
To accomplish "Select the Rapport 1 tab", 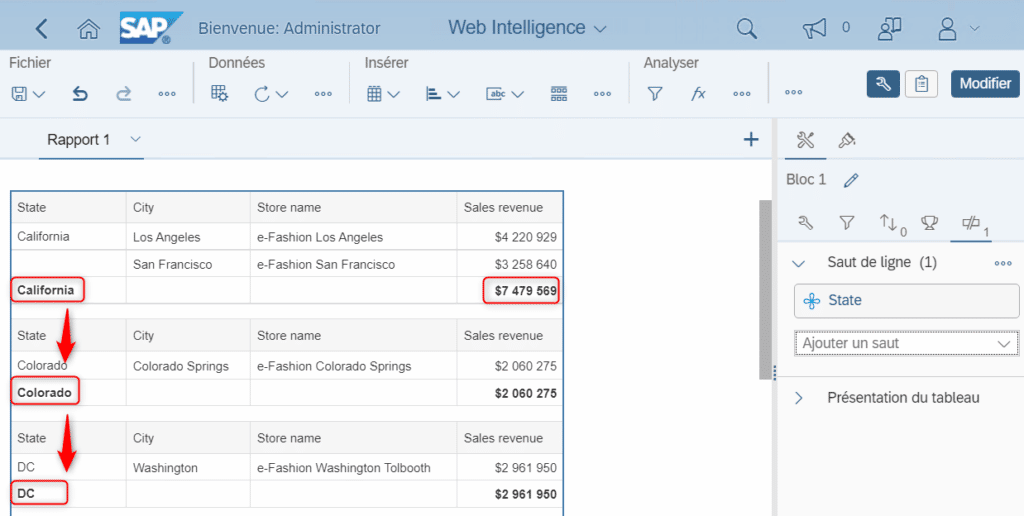I will (78, 140).
